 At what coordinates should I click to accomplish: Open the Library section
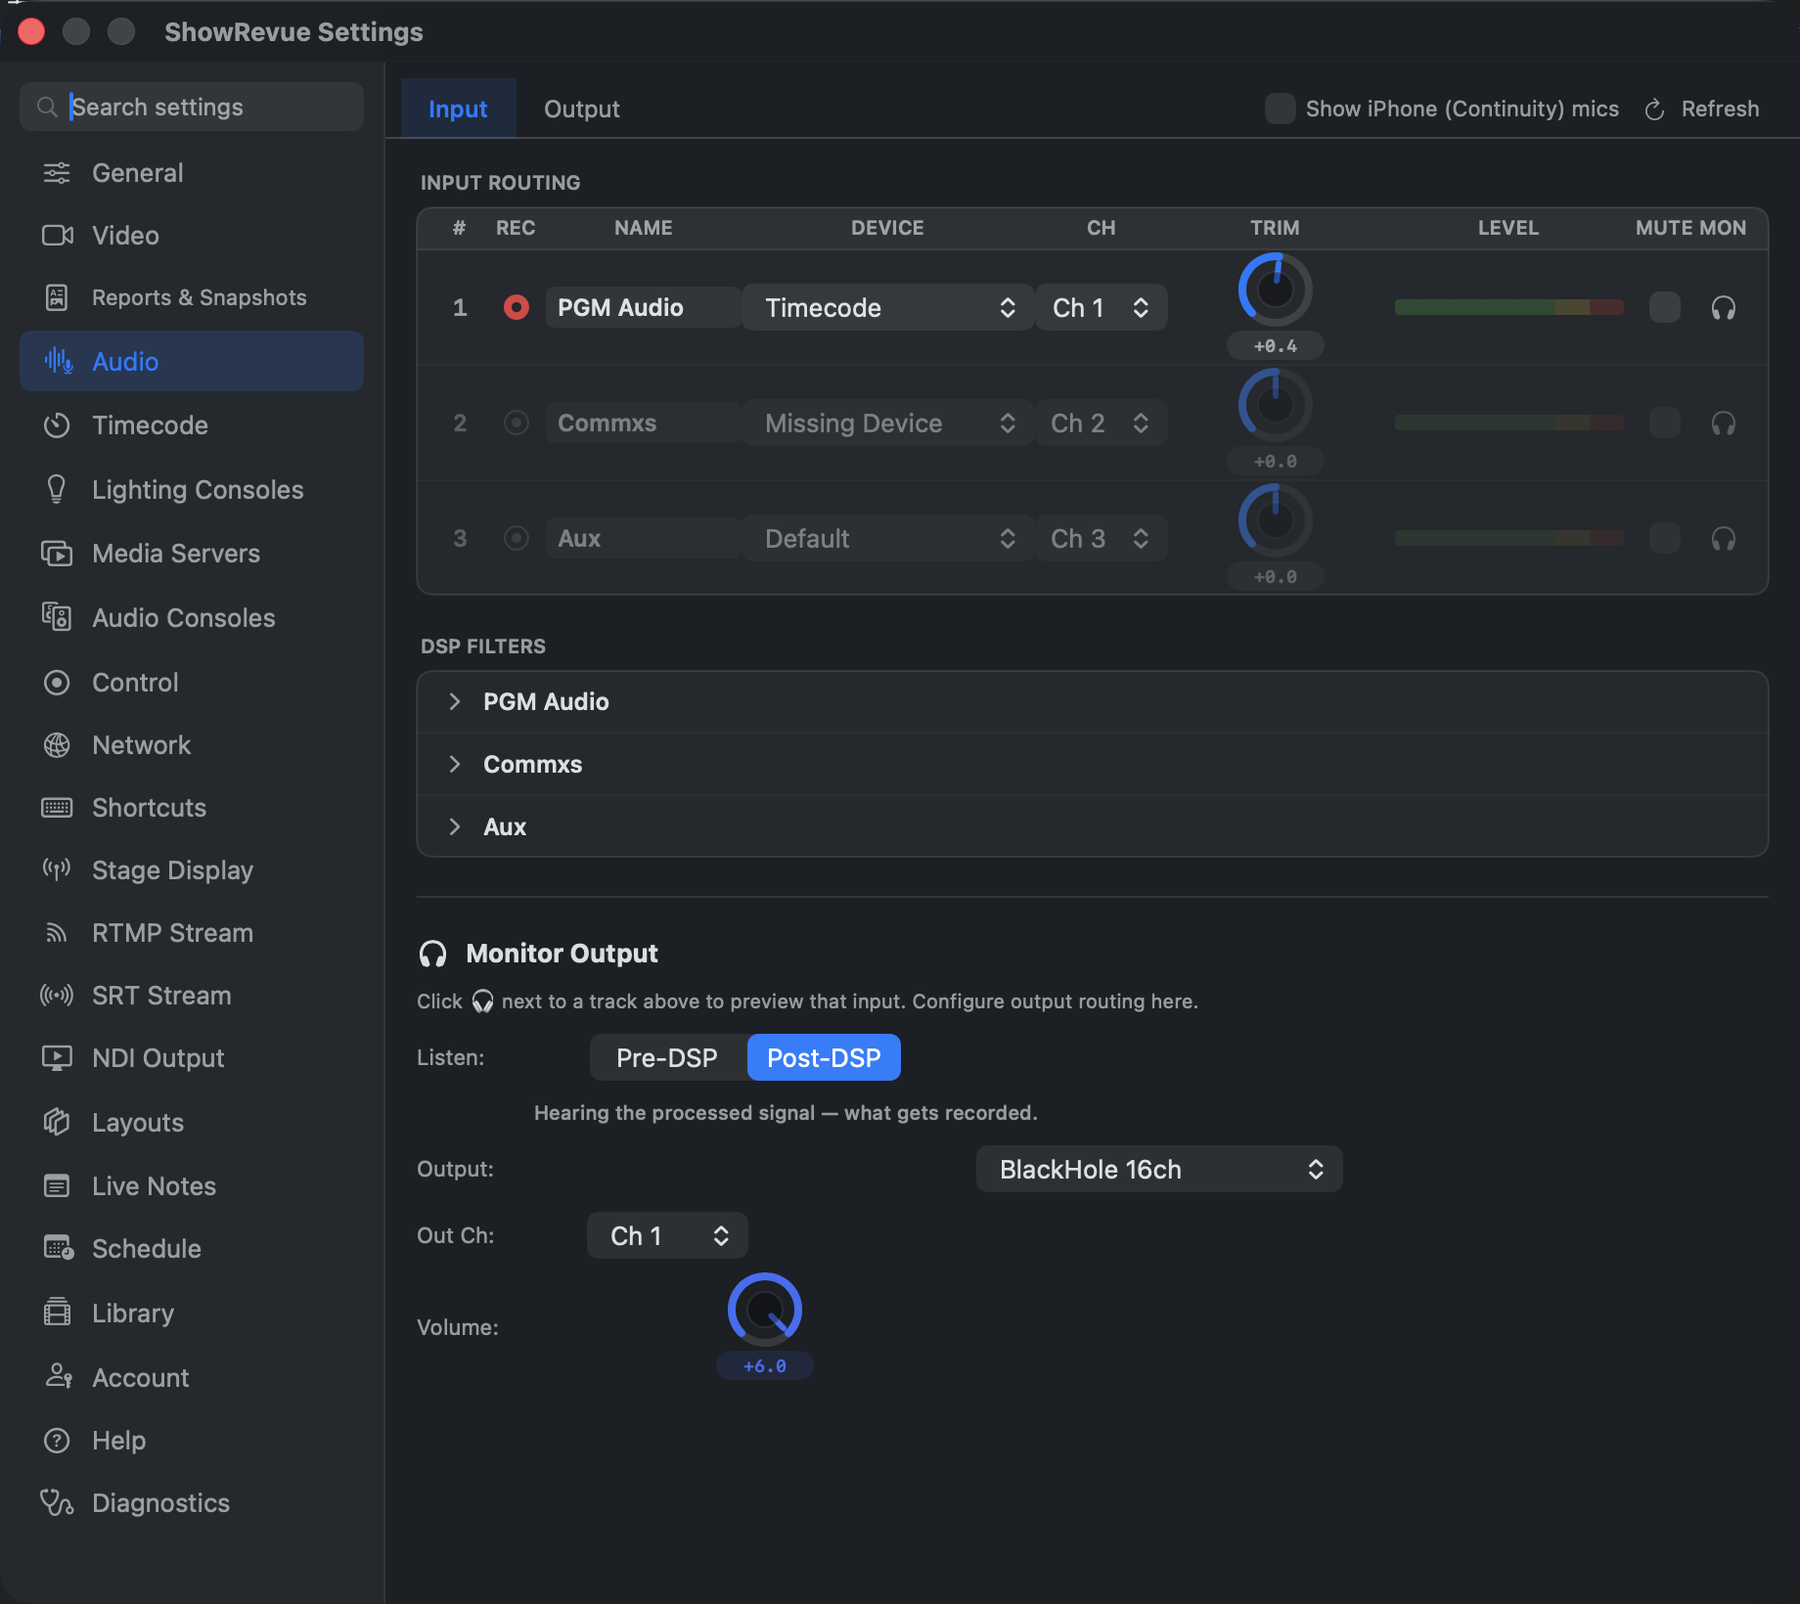pos(191,1312)
